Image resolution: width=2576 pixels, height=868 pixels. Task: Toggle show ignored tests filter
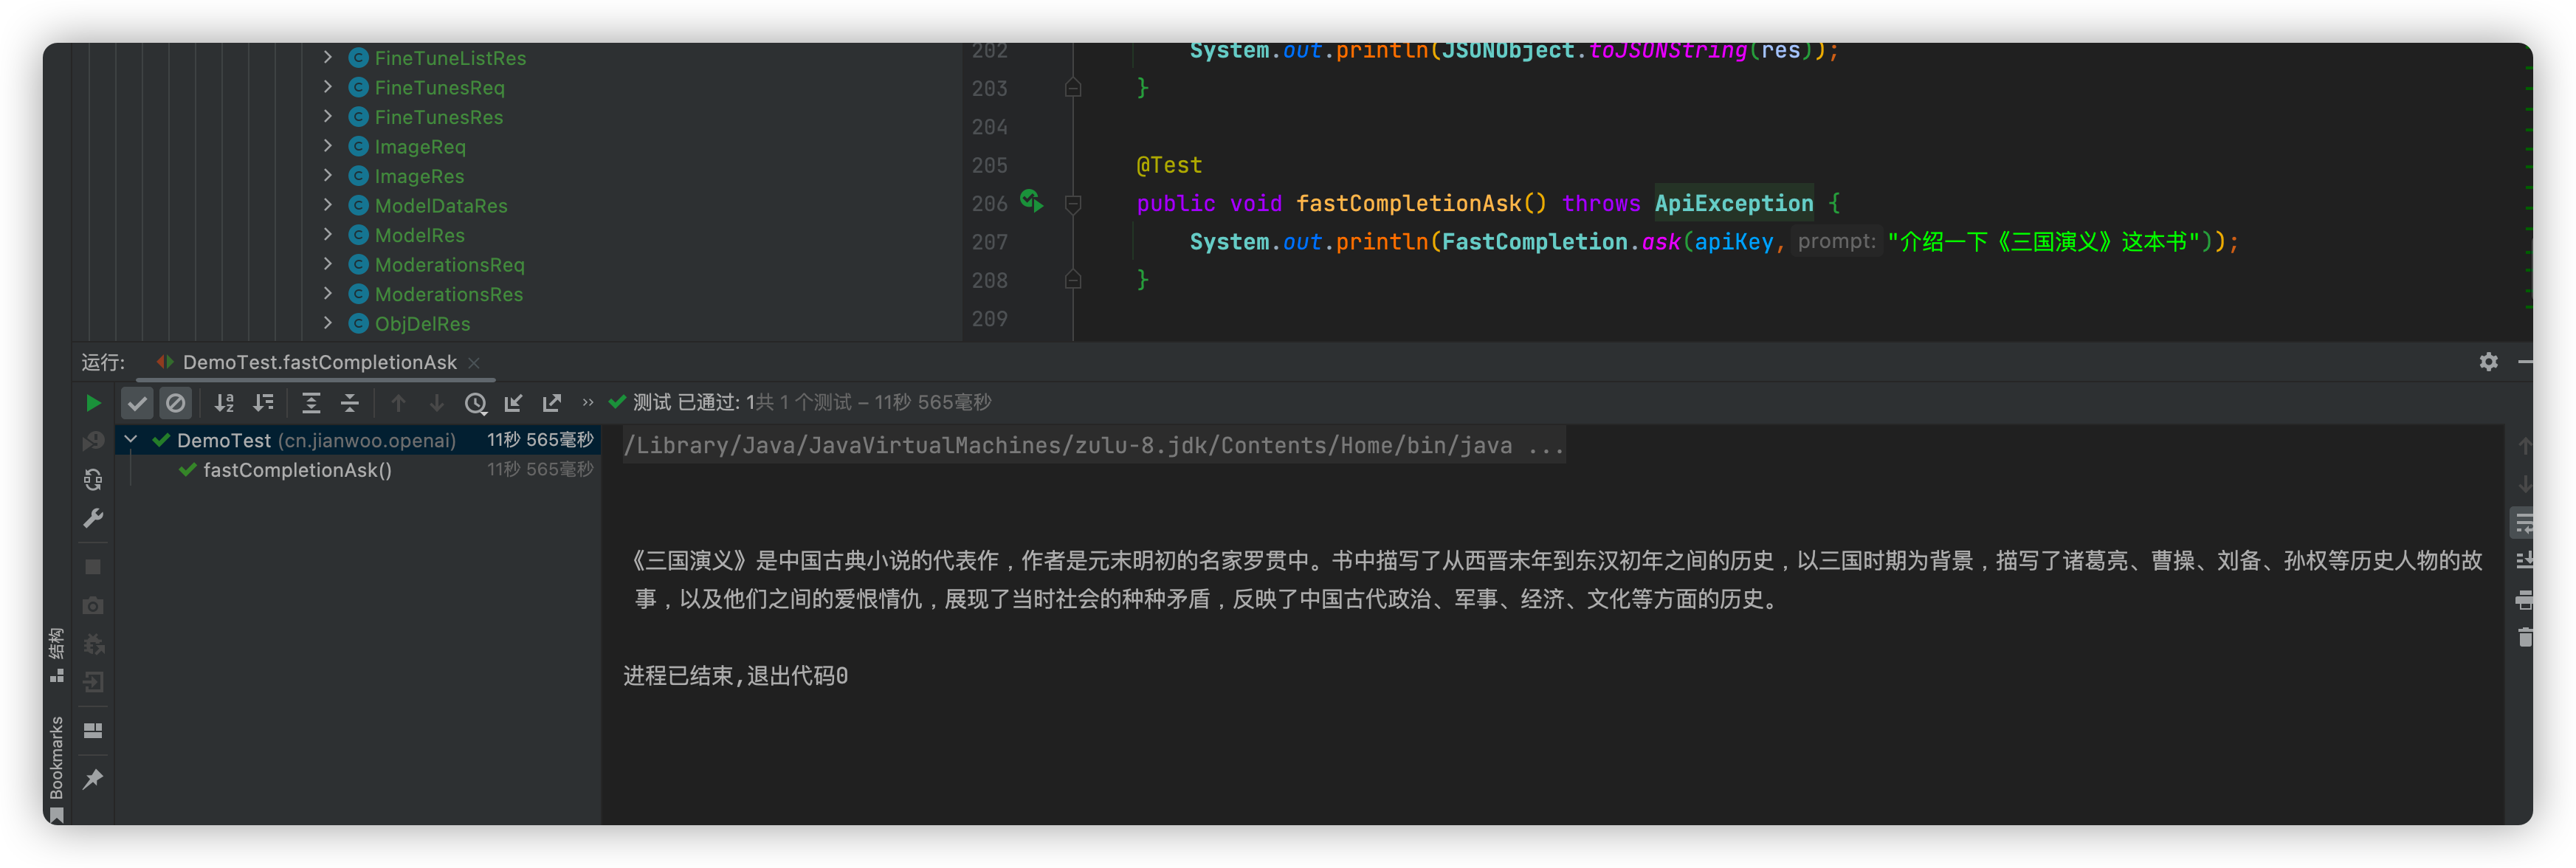(x=176, y=403)
